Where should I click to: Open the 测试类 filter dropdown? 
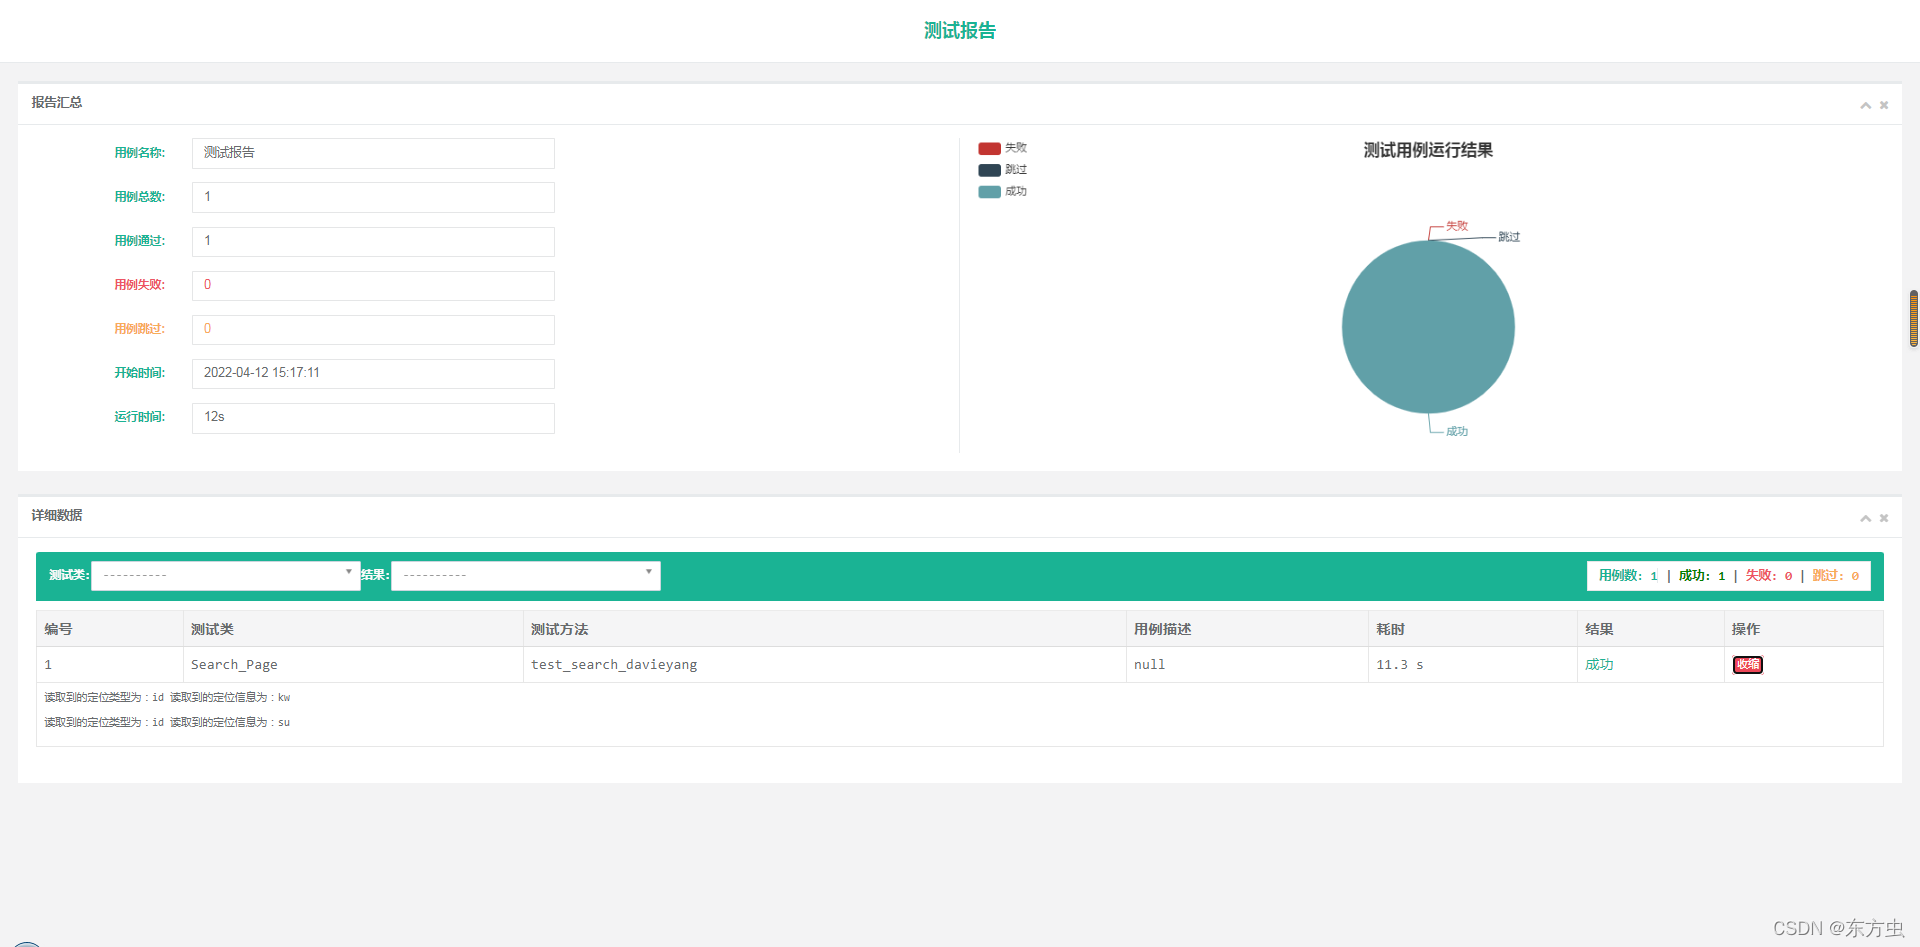pos(226,575)
